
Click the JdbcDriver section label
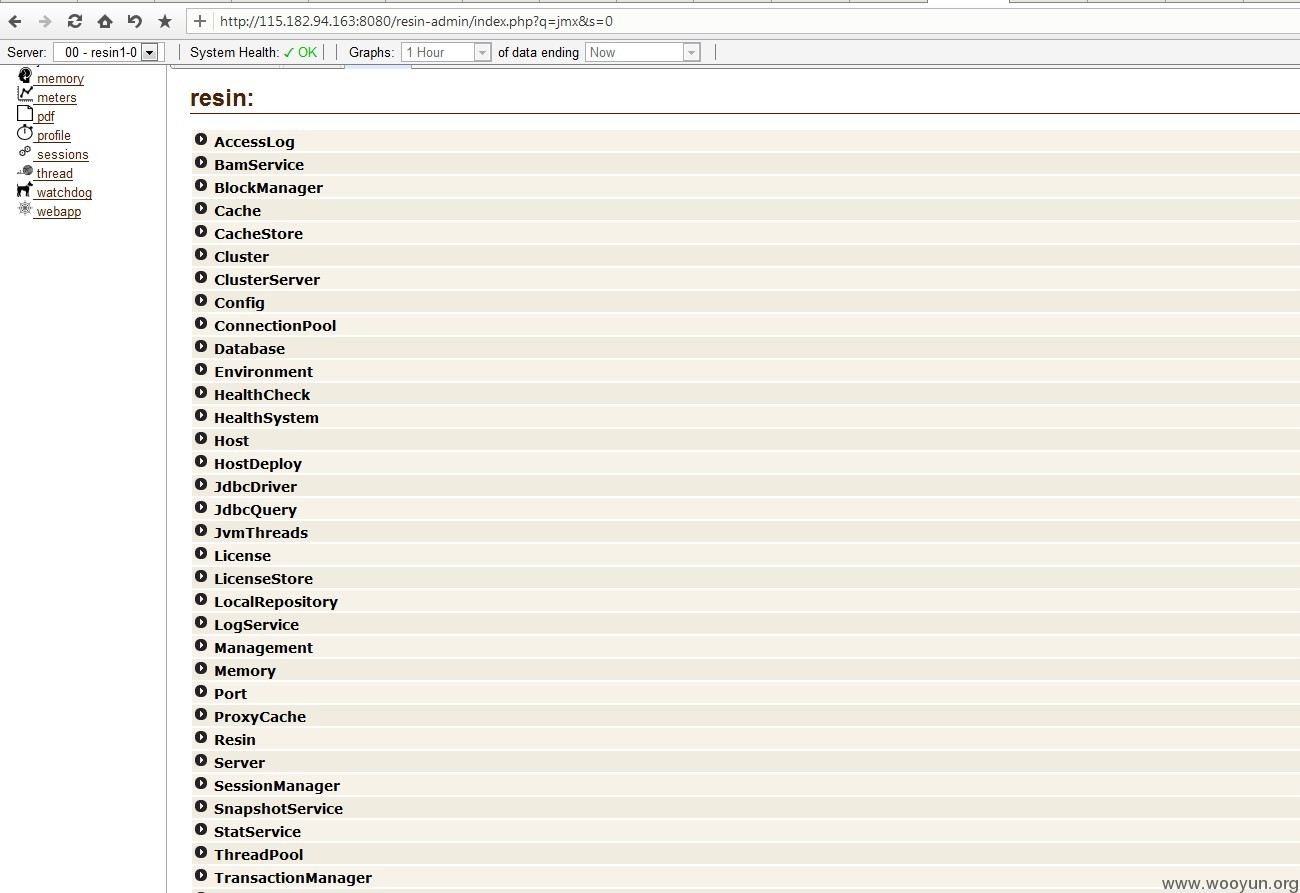(x=255, y=487)
